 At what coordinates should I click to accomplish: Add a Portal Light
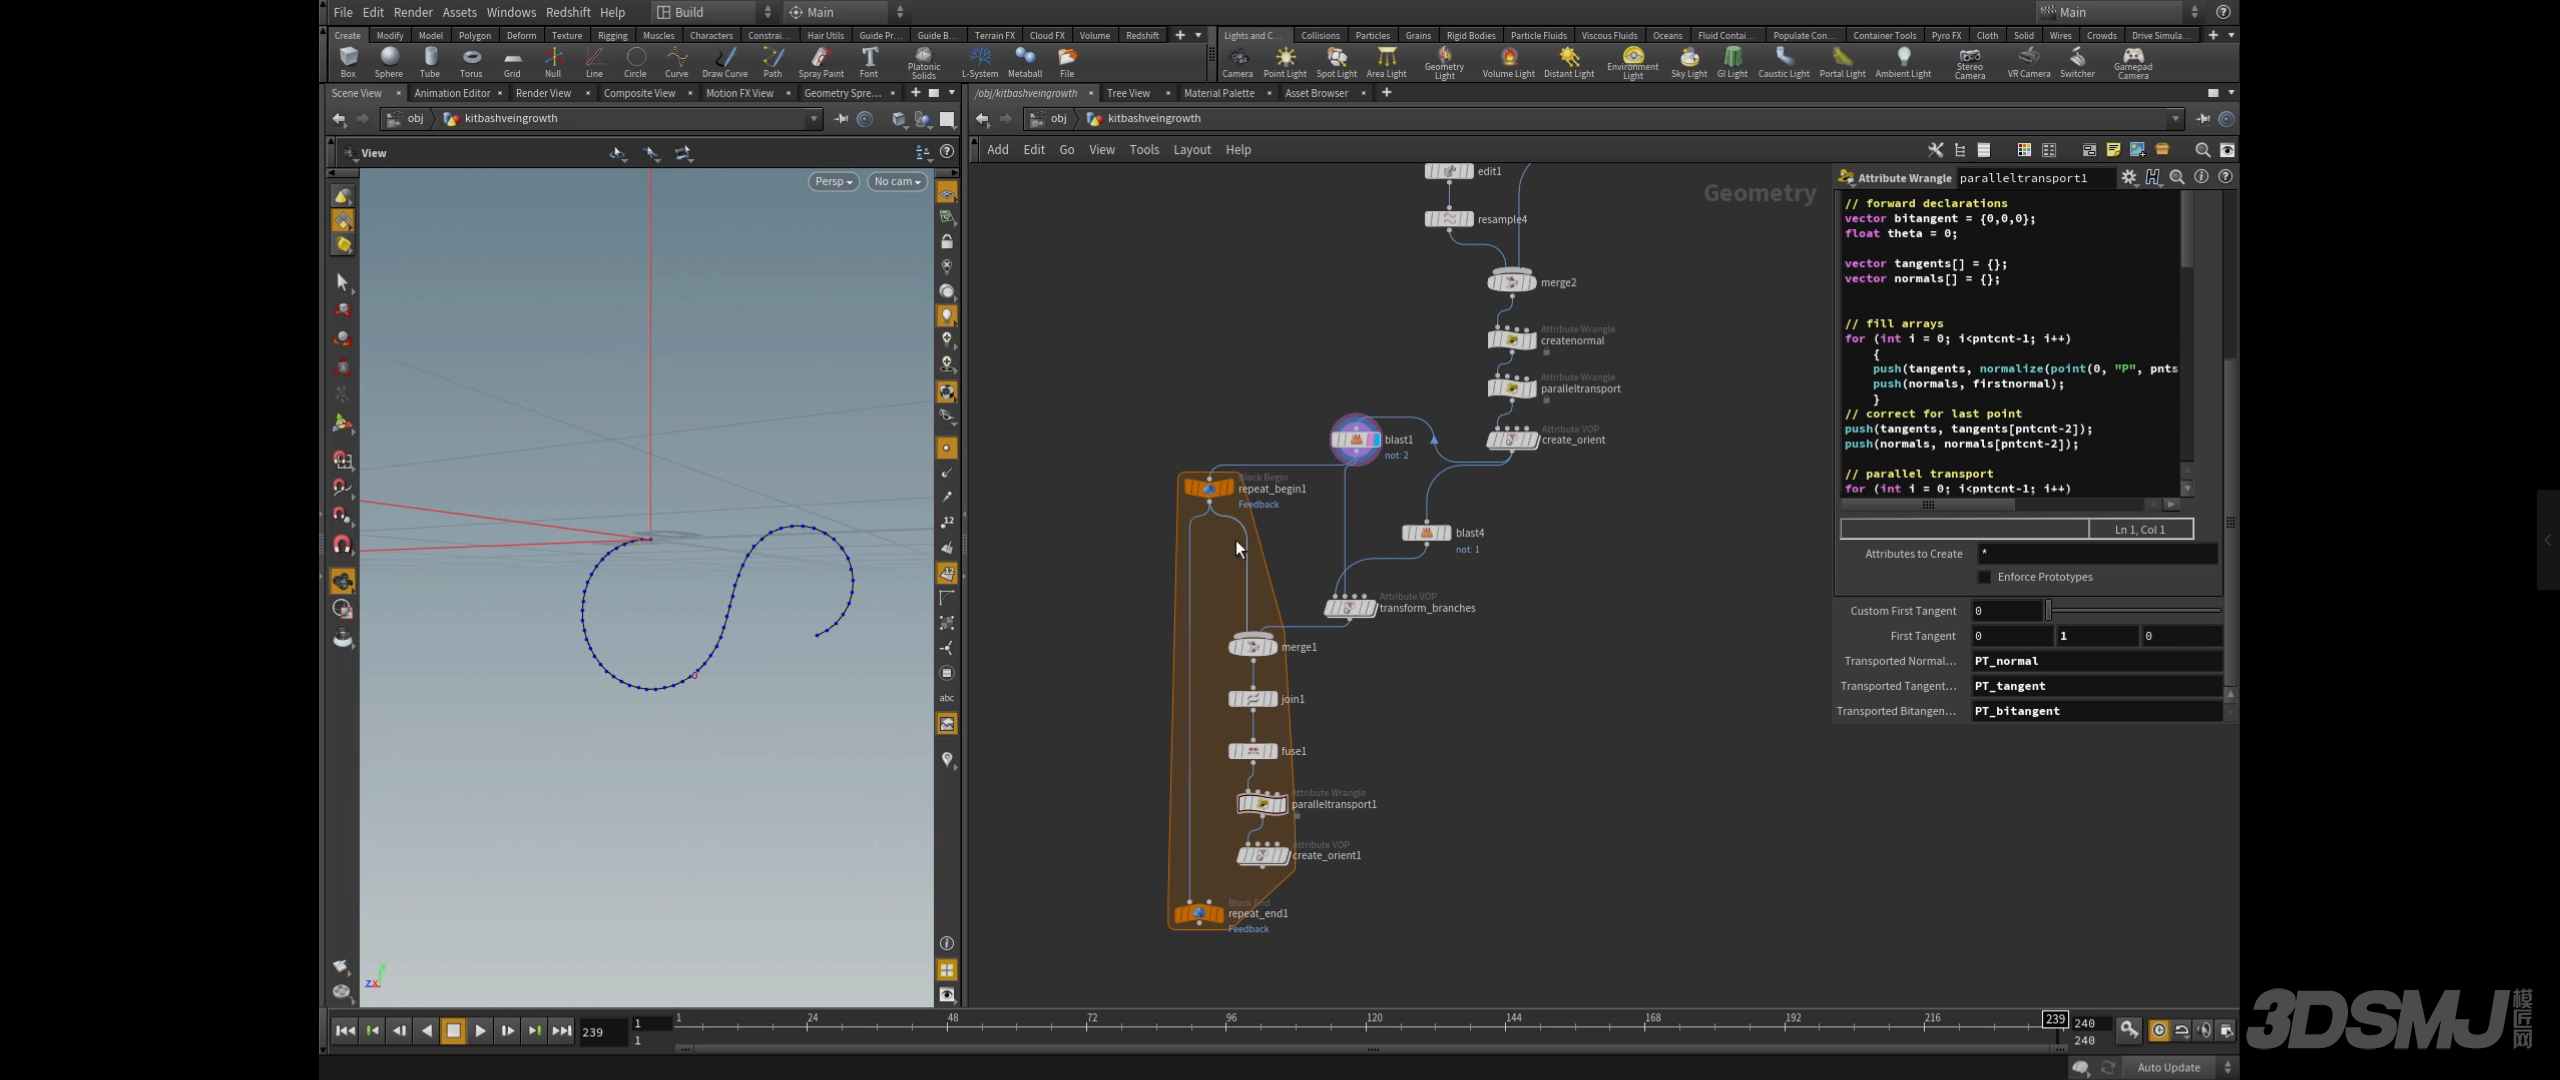[1842, 62]
